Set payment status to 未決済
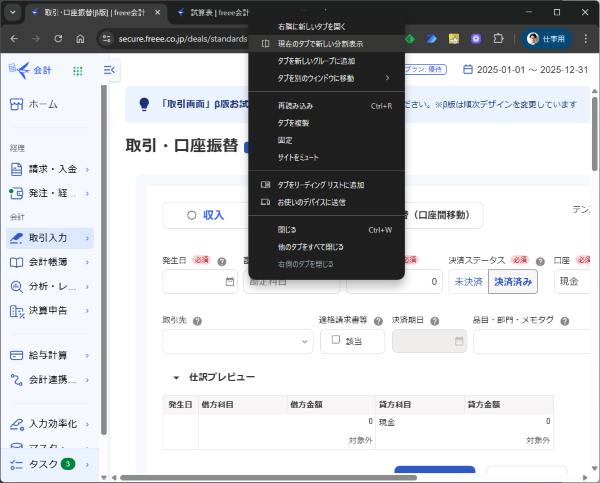The height and width of the screenshot is (483, 600). tap(467, 282)
